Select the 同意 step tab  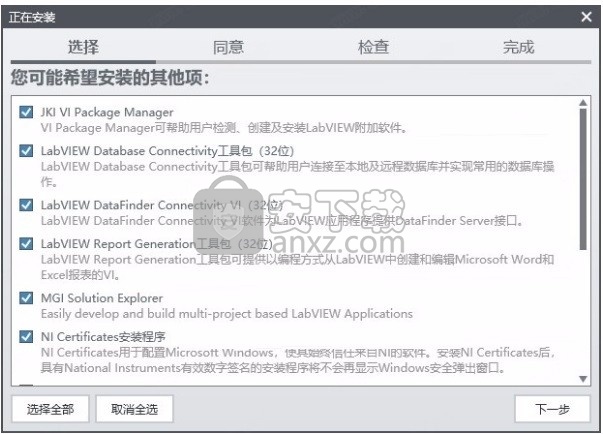pos(228,47)
